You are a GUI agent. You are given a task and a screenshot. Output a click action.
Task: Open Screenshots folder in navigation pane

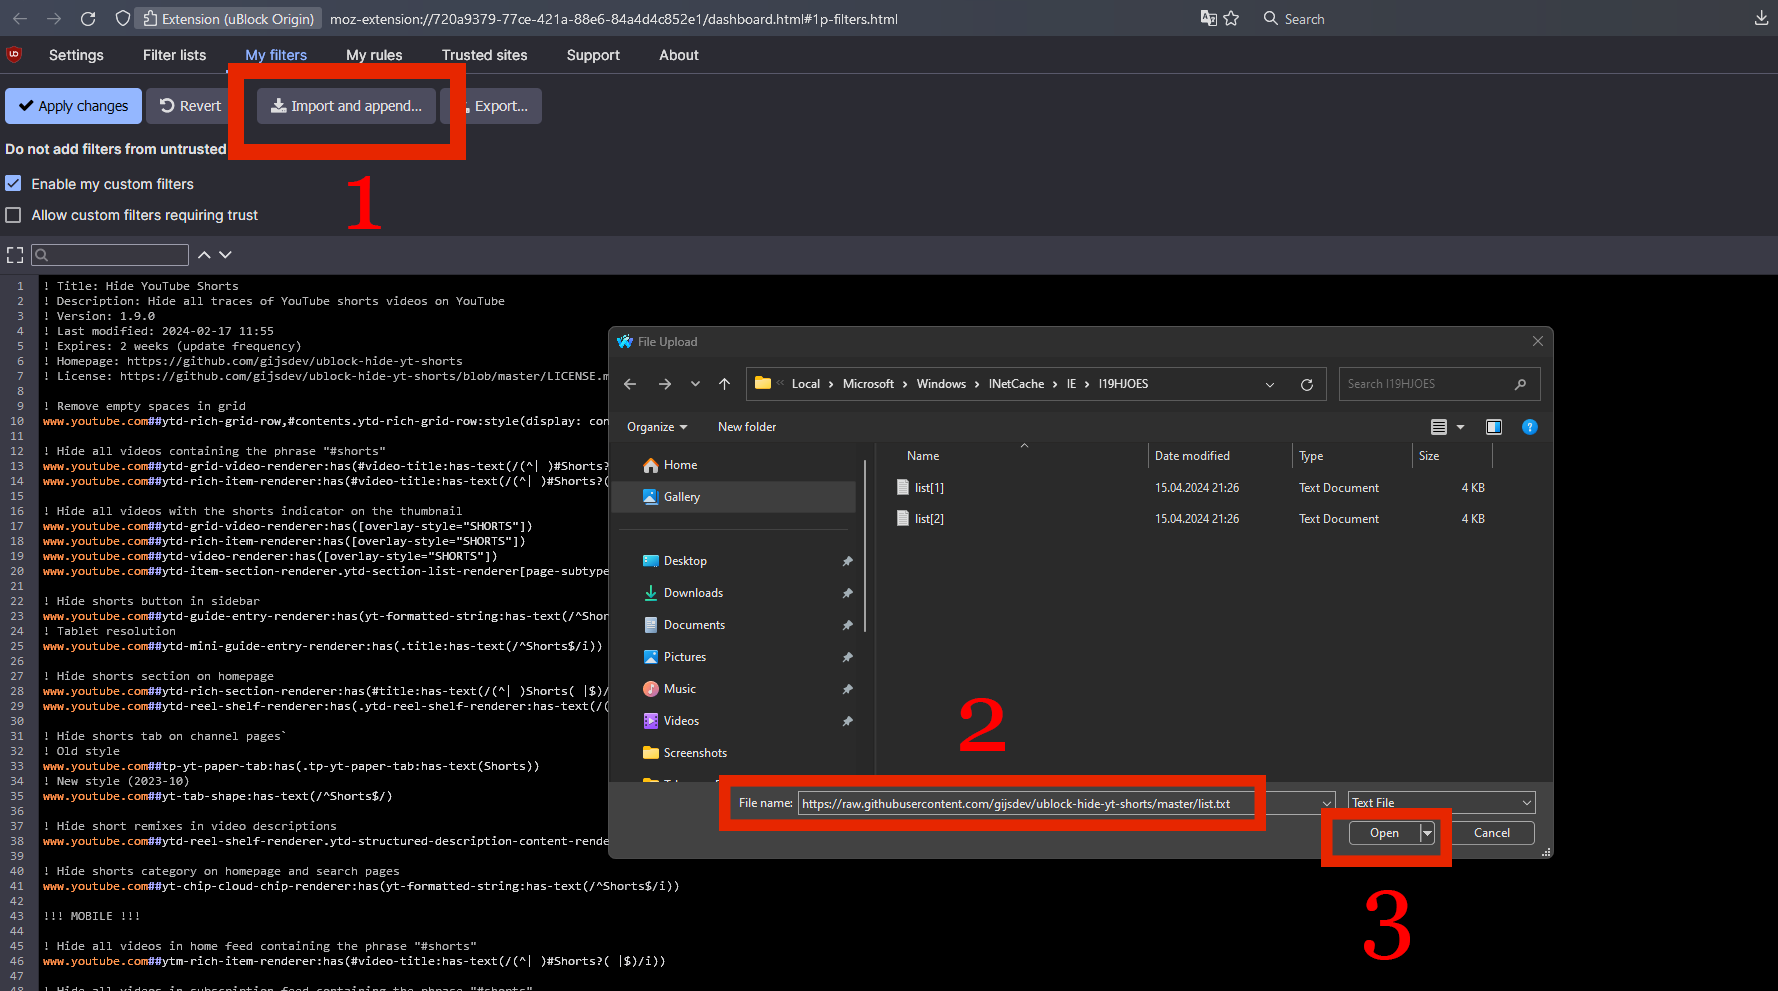click(x=695, y=753)
